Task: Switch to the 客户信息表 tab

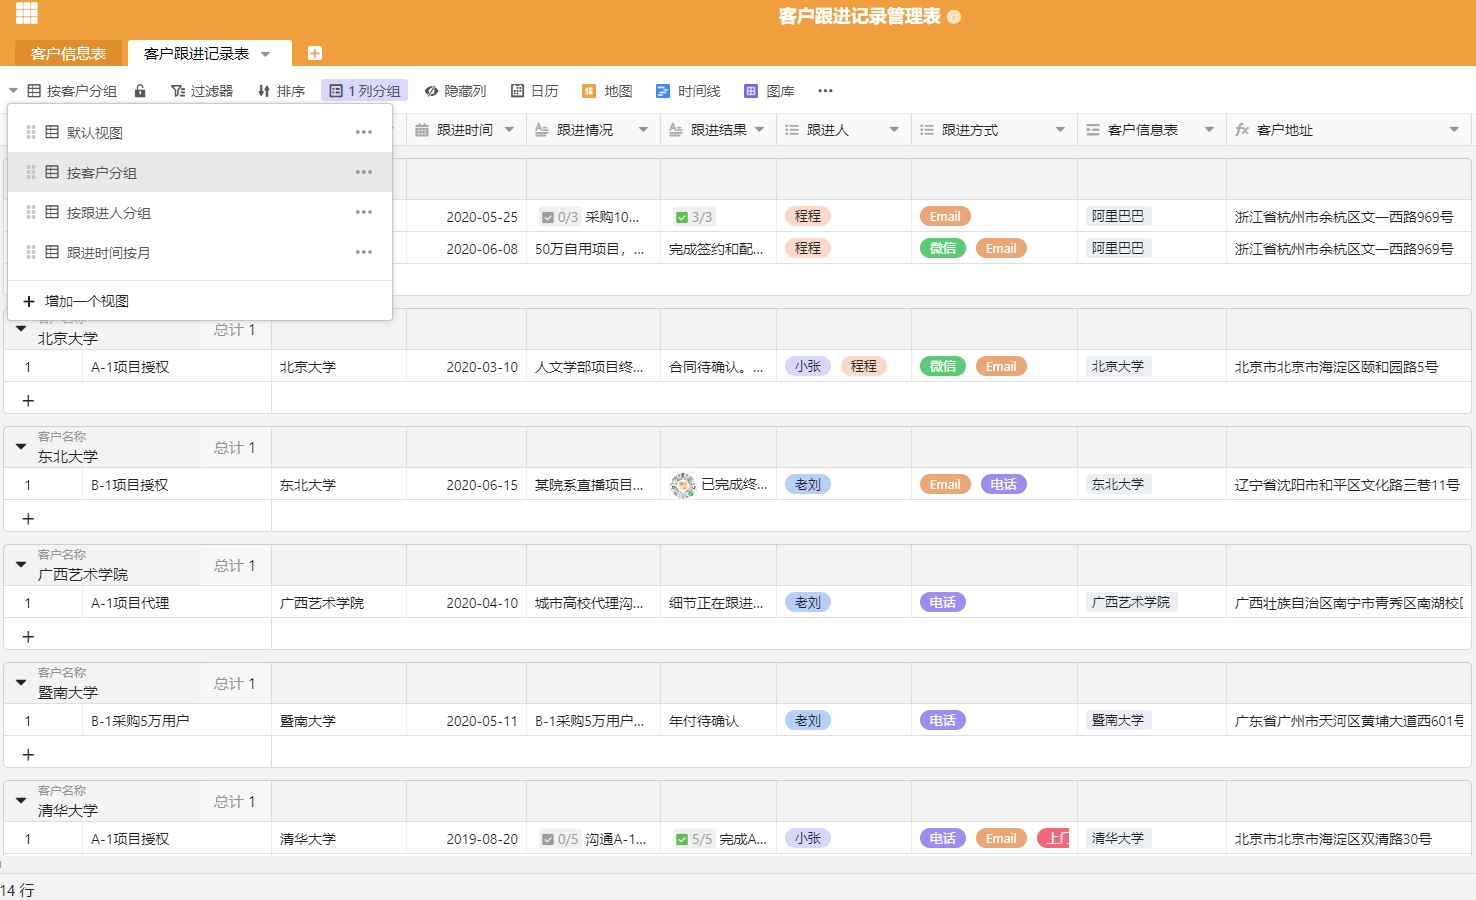Action: coord(68,54)
